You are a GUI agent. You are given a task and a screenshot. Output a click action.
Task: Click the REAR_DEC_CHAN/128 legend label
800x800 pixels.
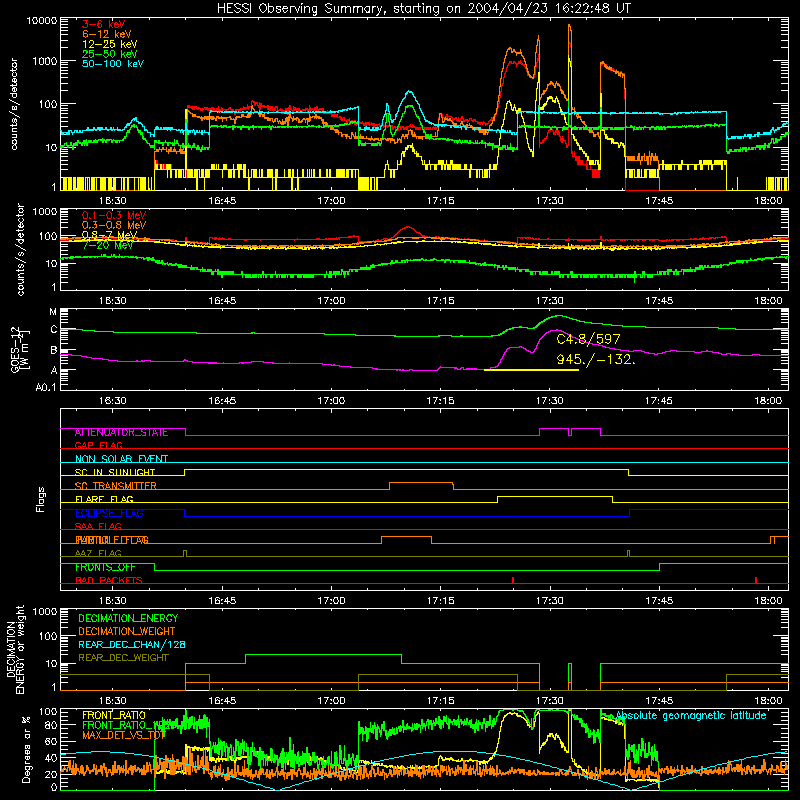pyautogui.click(x=132, y=644)
